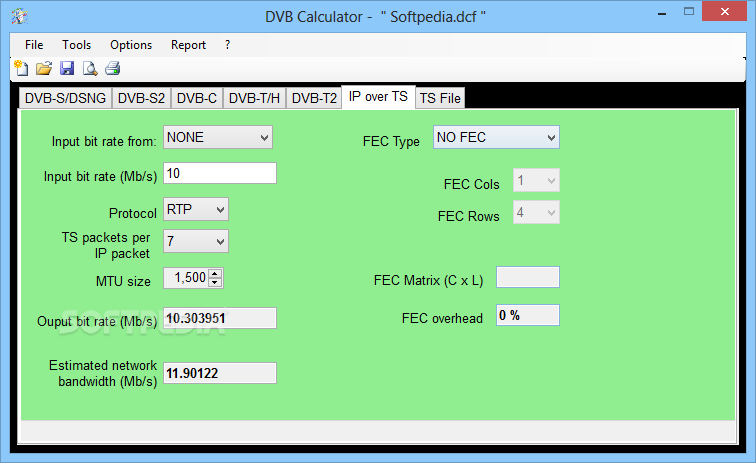756x463 pixels.
Task: Select the IP over TS tab
Action: point(378,97)
